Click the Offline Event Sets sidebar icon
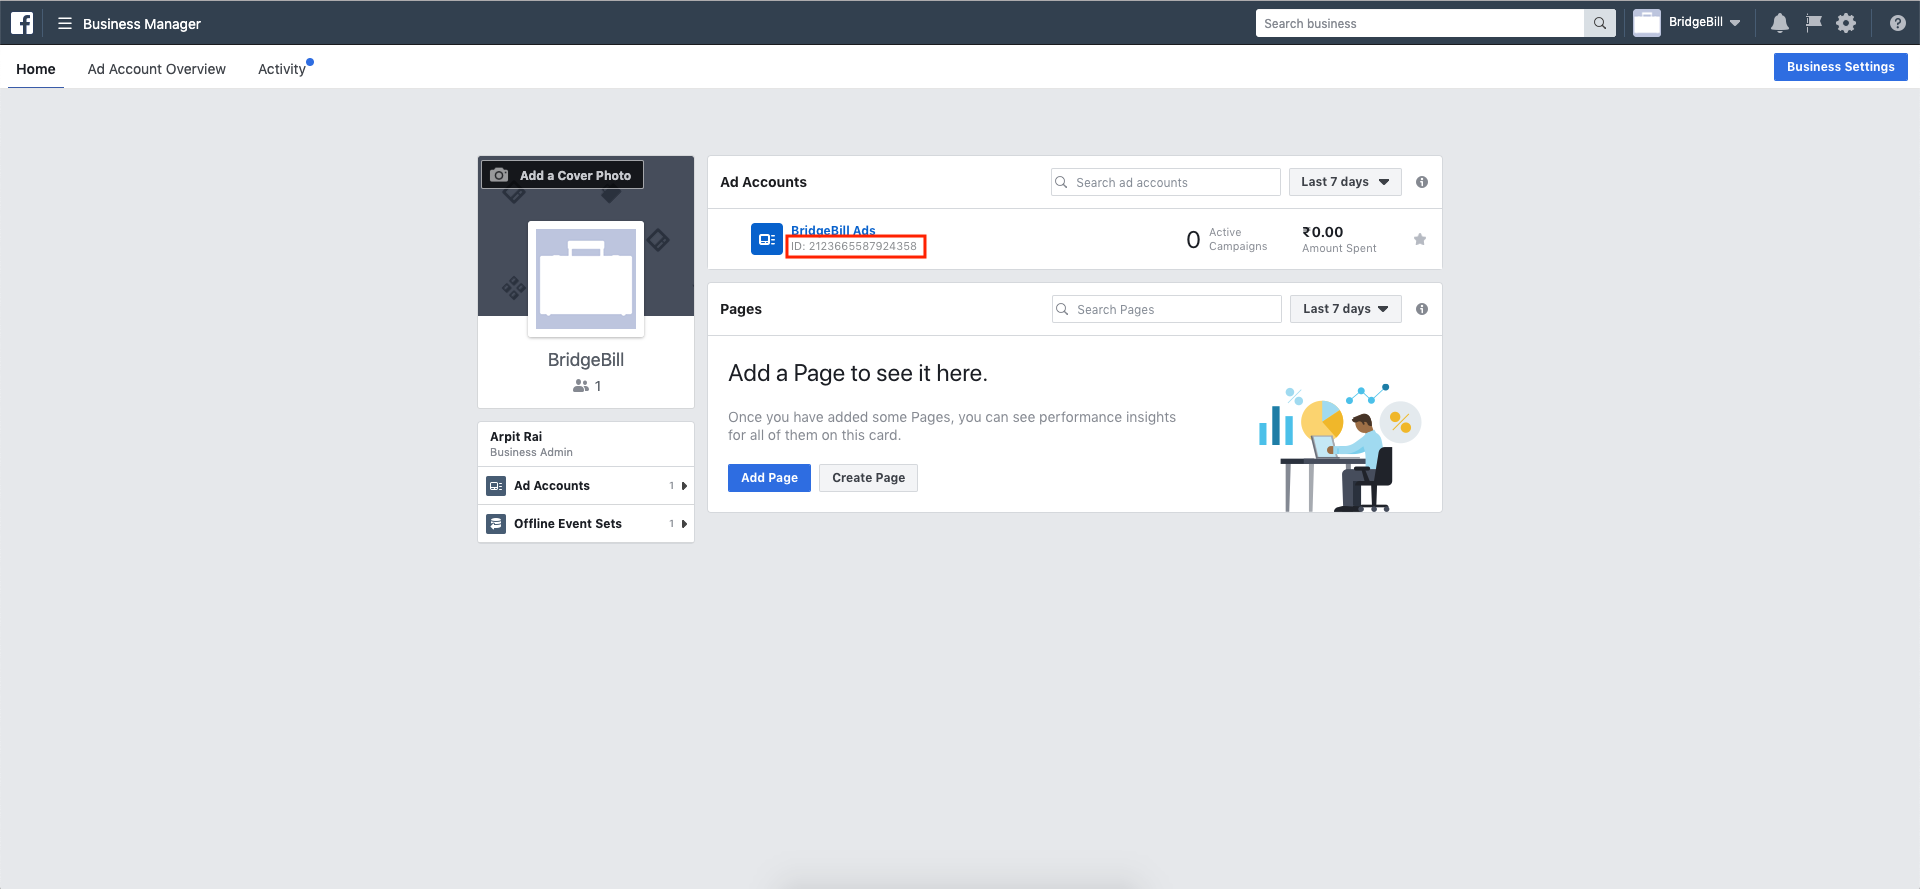 click(x=496, y=524)
